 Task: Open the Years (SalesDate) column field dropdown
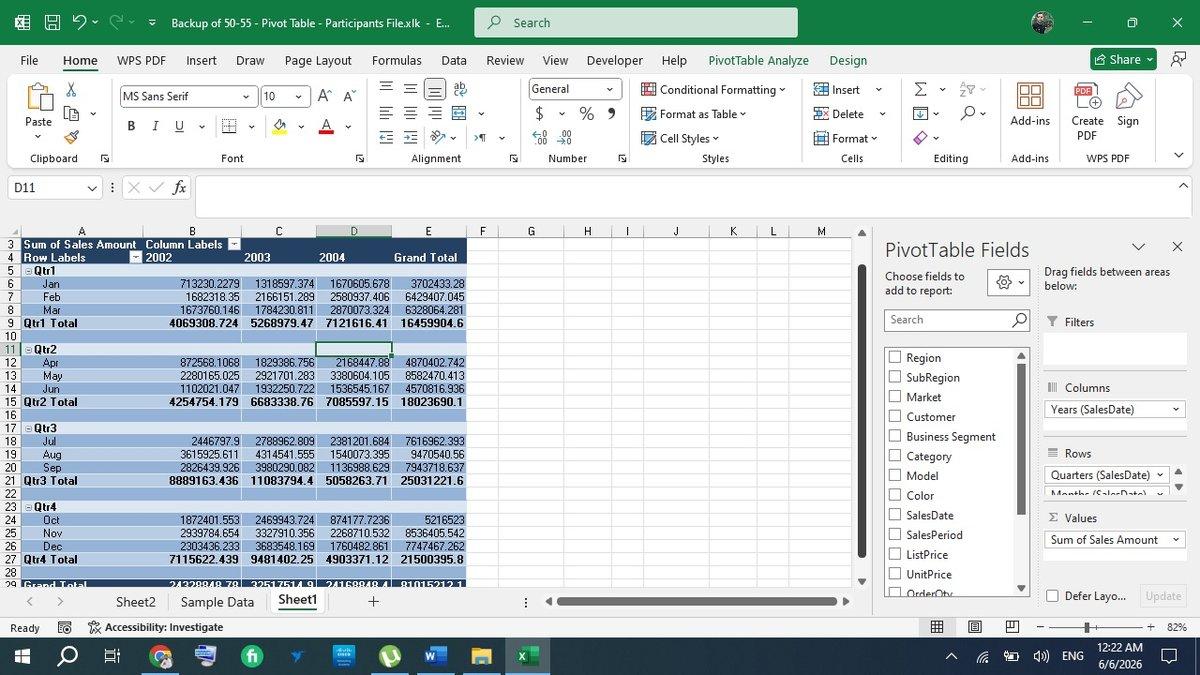coord(1176,409)
